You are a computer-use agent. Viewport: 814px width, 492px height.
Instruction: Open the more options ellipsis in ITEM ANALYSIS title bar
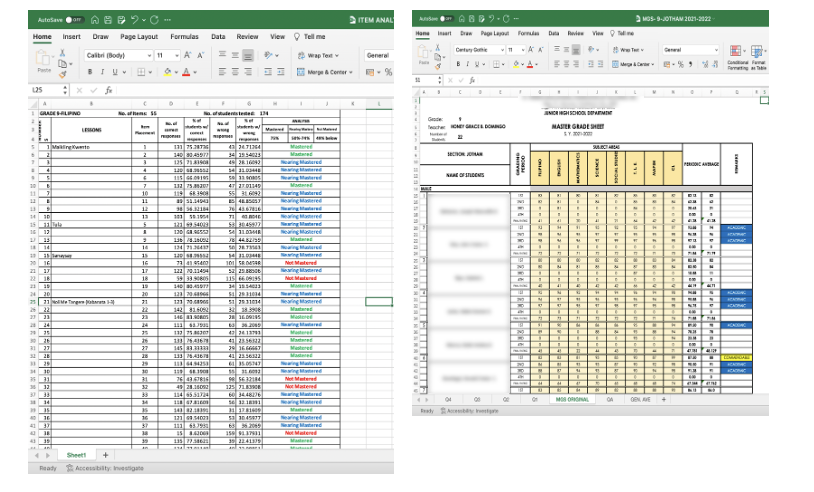(167, 20)
